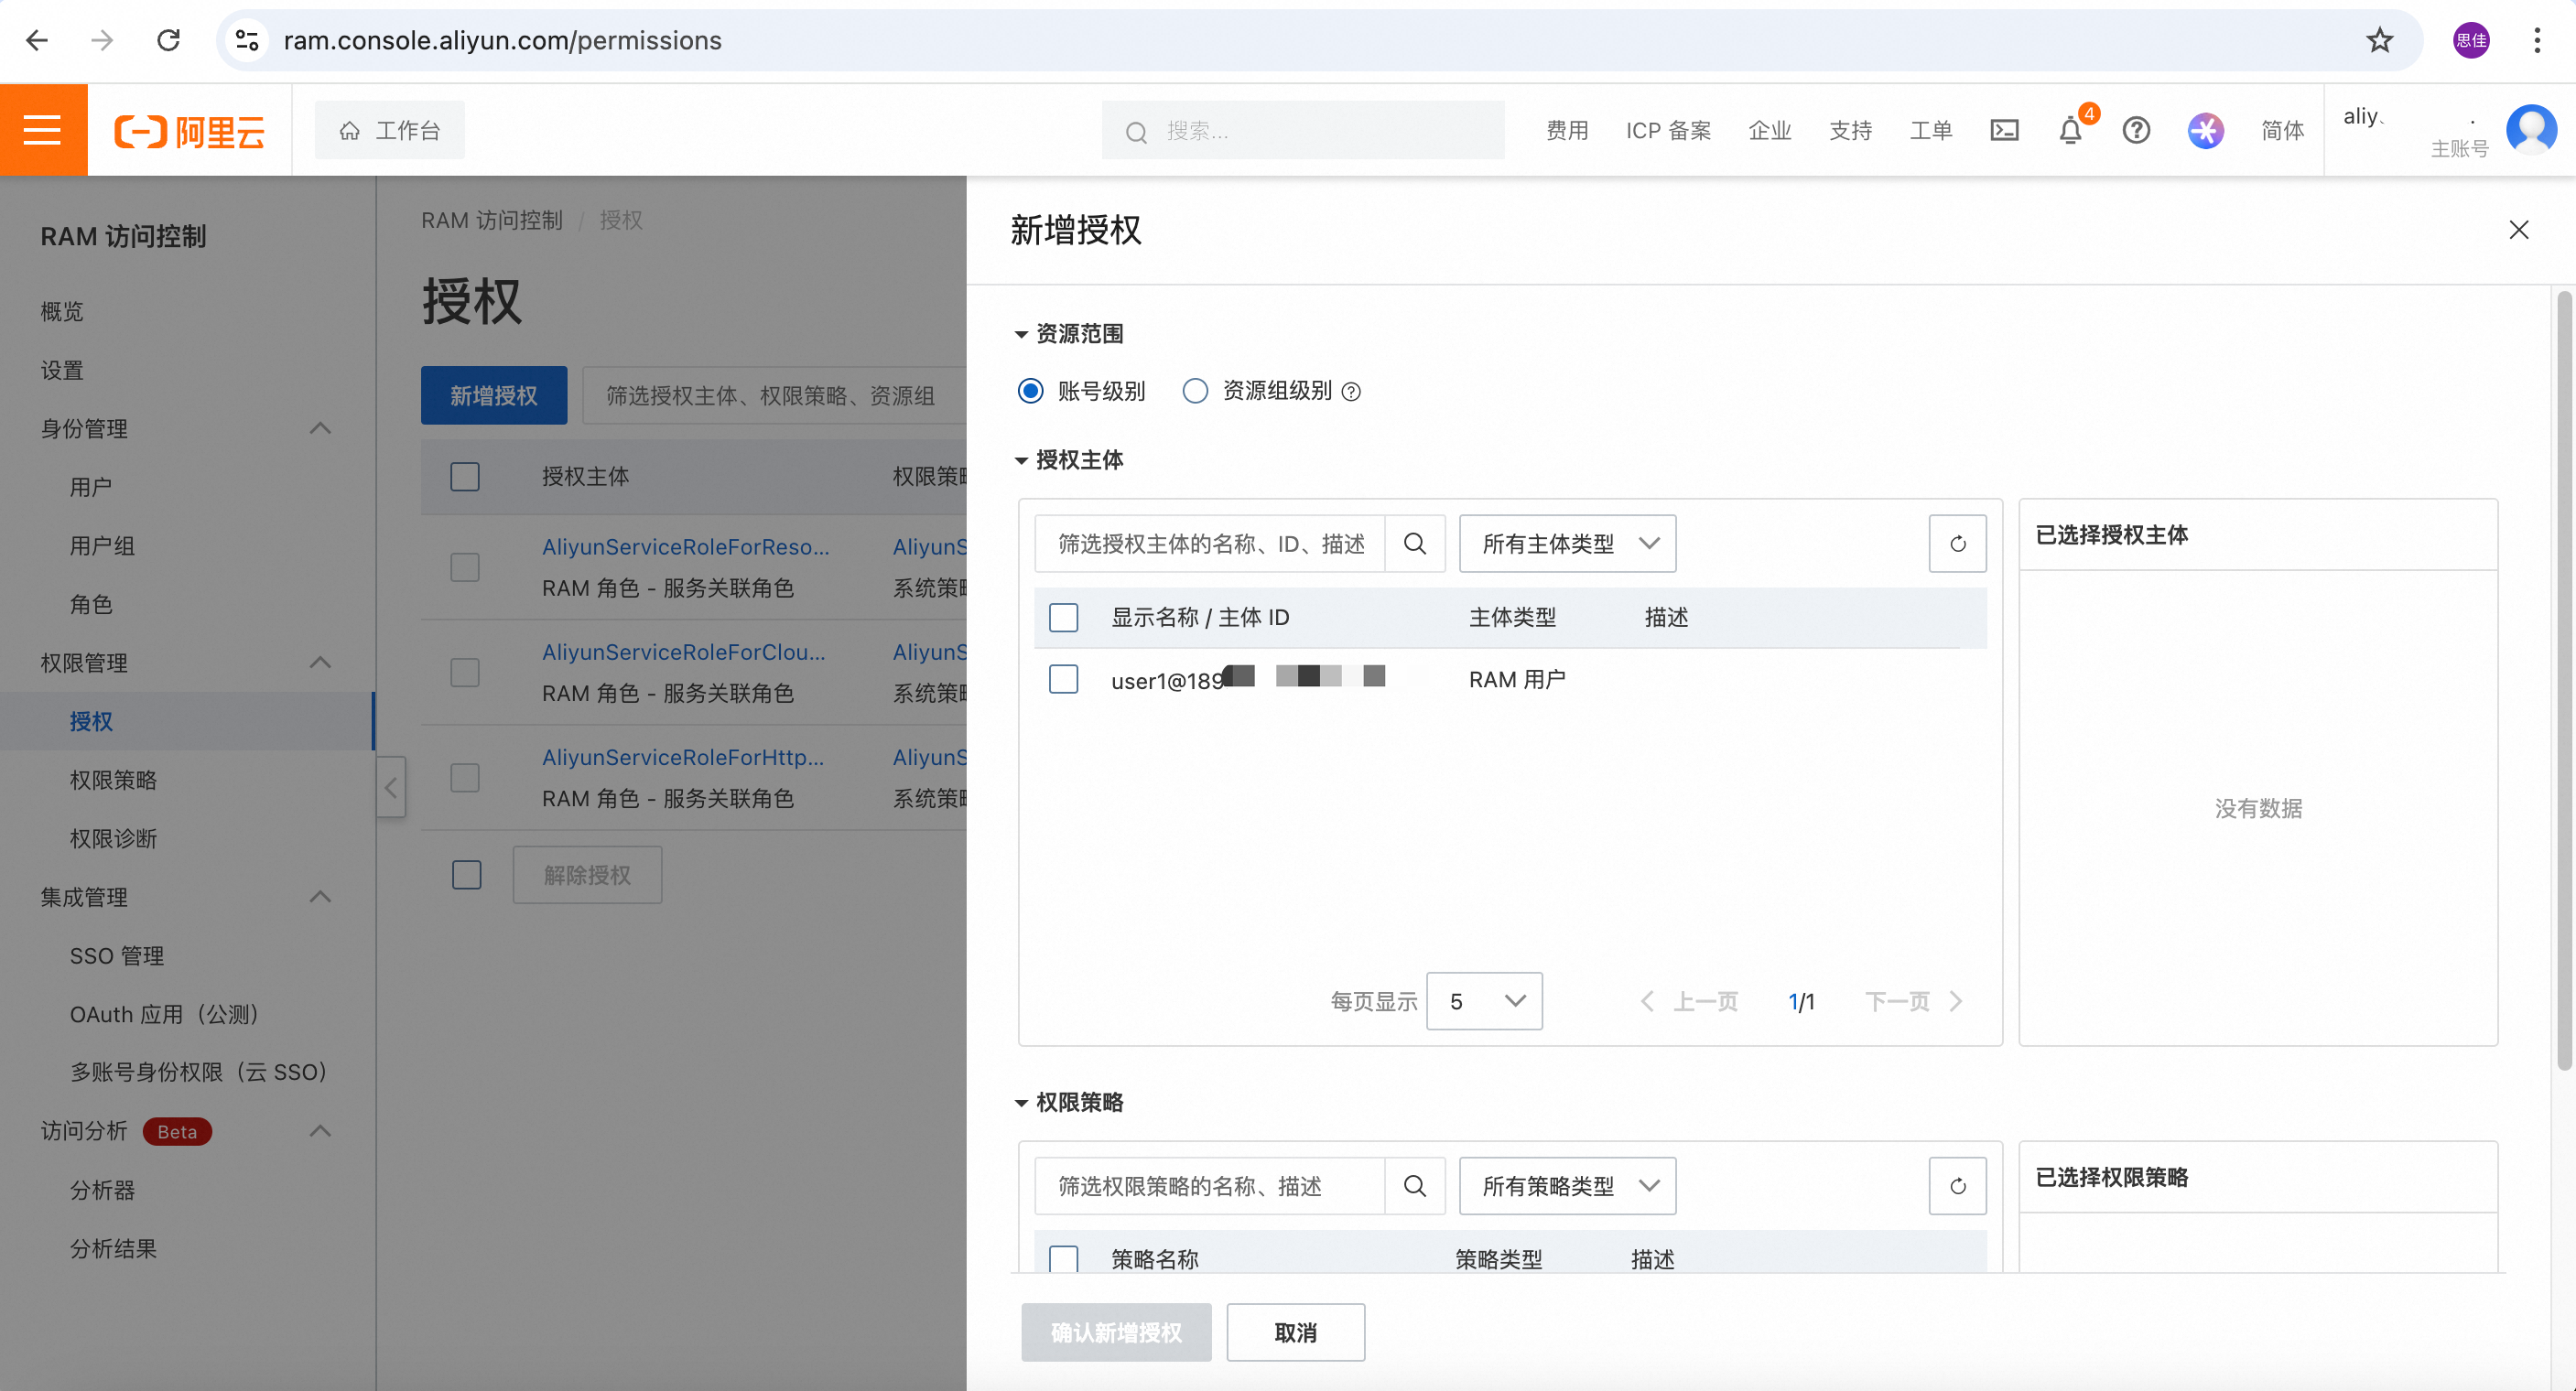2576x1391 pixels.
Task: Reload the browser page
Action: pos(168,40)
